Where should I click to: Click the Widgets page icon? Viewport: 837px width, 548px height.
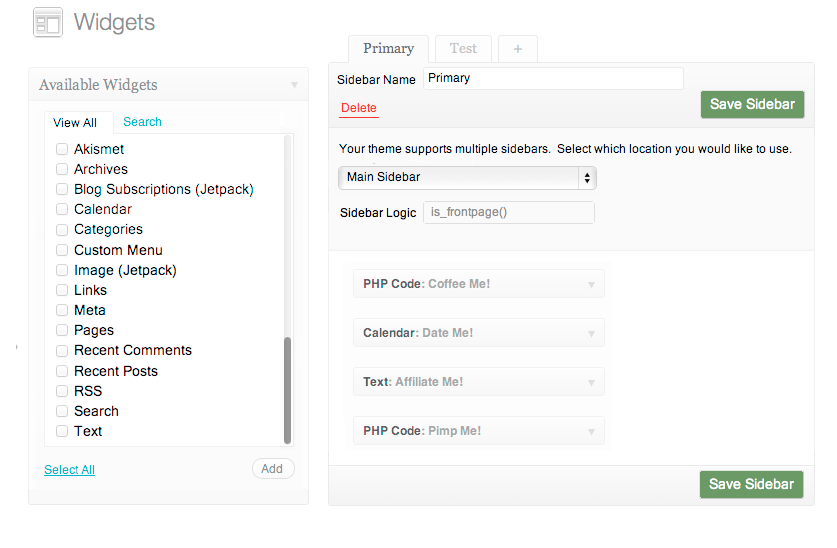[47, 22]
